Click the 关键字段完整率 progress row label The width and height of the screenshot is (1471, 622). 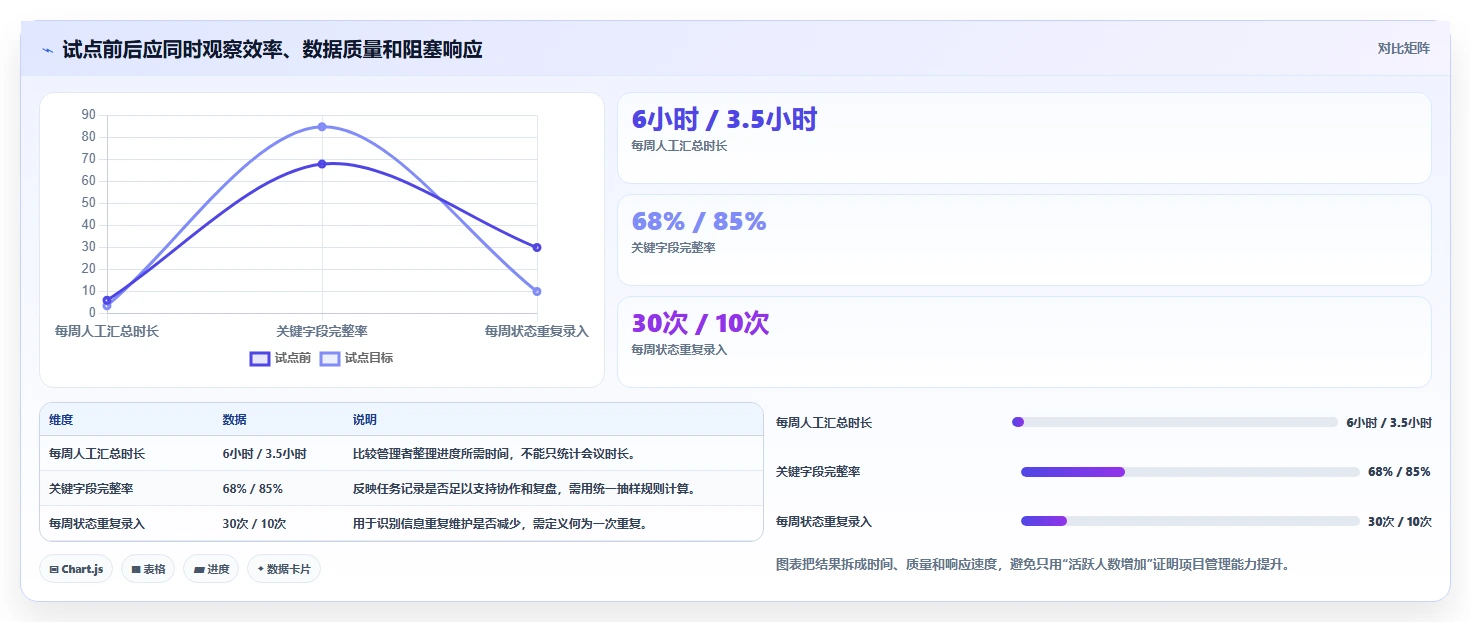818,472
